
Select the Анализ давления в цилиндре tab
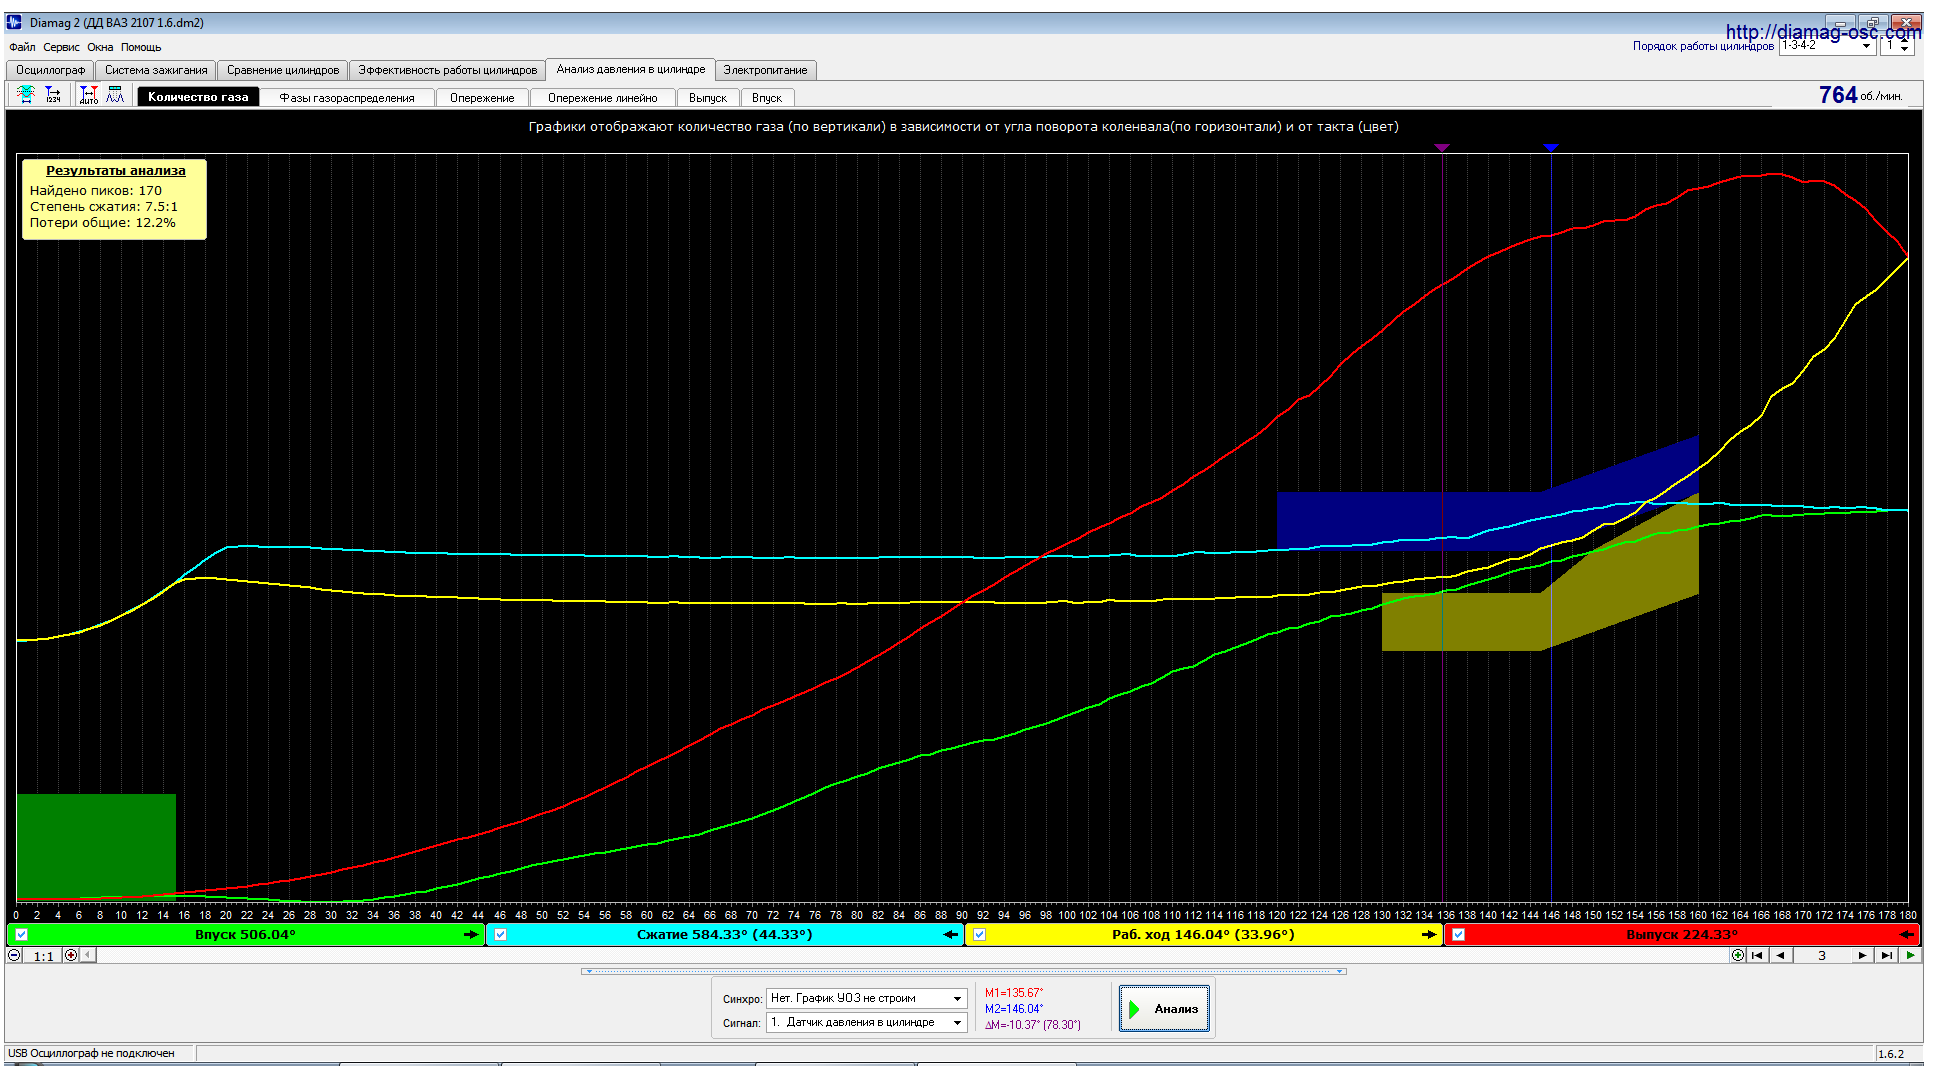pos(631,69)
